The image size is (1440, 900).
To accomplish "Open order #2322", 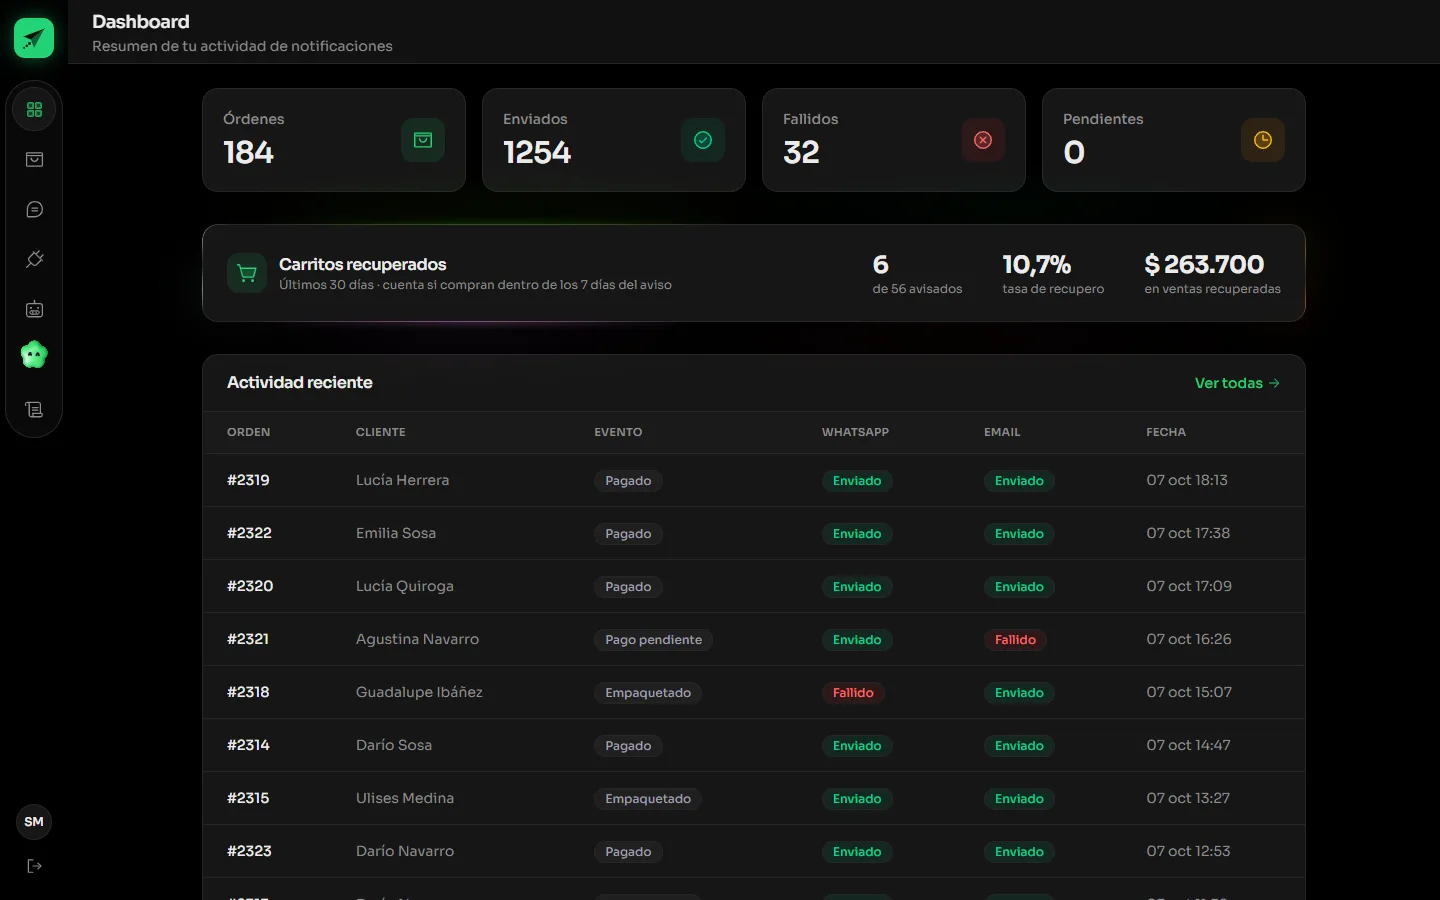I will pos(249,533).
